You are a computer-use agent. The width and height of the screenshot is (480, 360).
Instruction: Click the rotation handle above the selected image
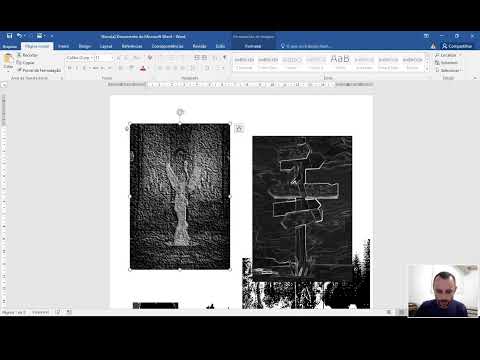click(x=180, y=112)
